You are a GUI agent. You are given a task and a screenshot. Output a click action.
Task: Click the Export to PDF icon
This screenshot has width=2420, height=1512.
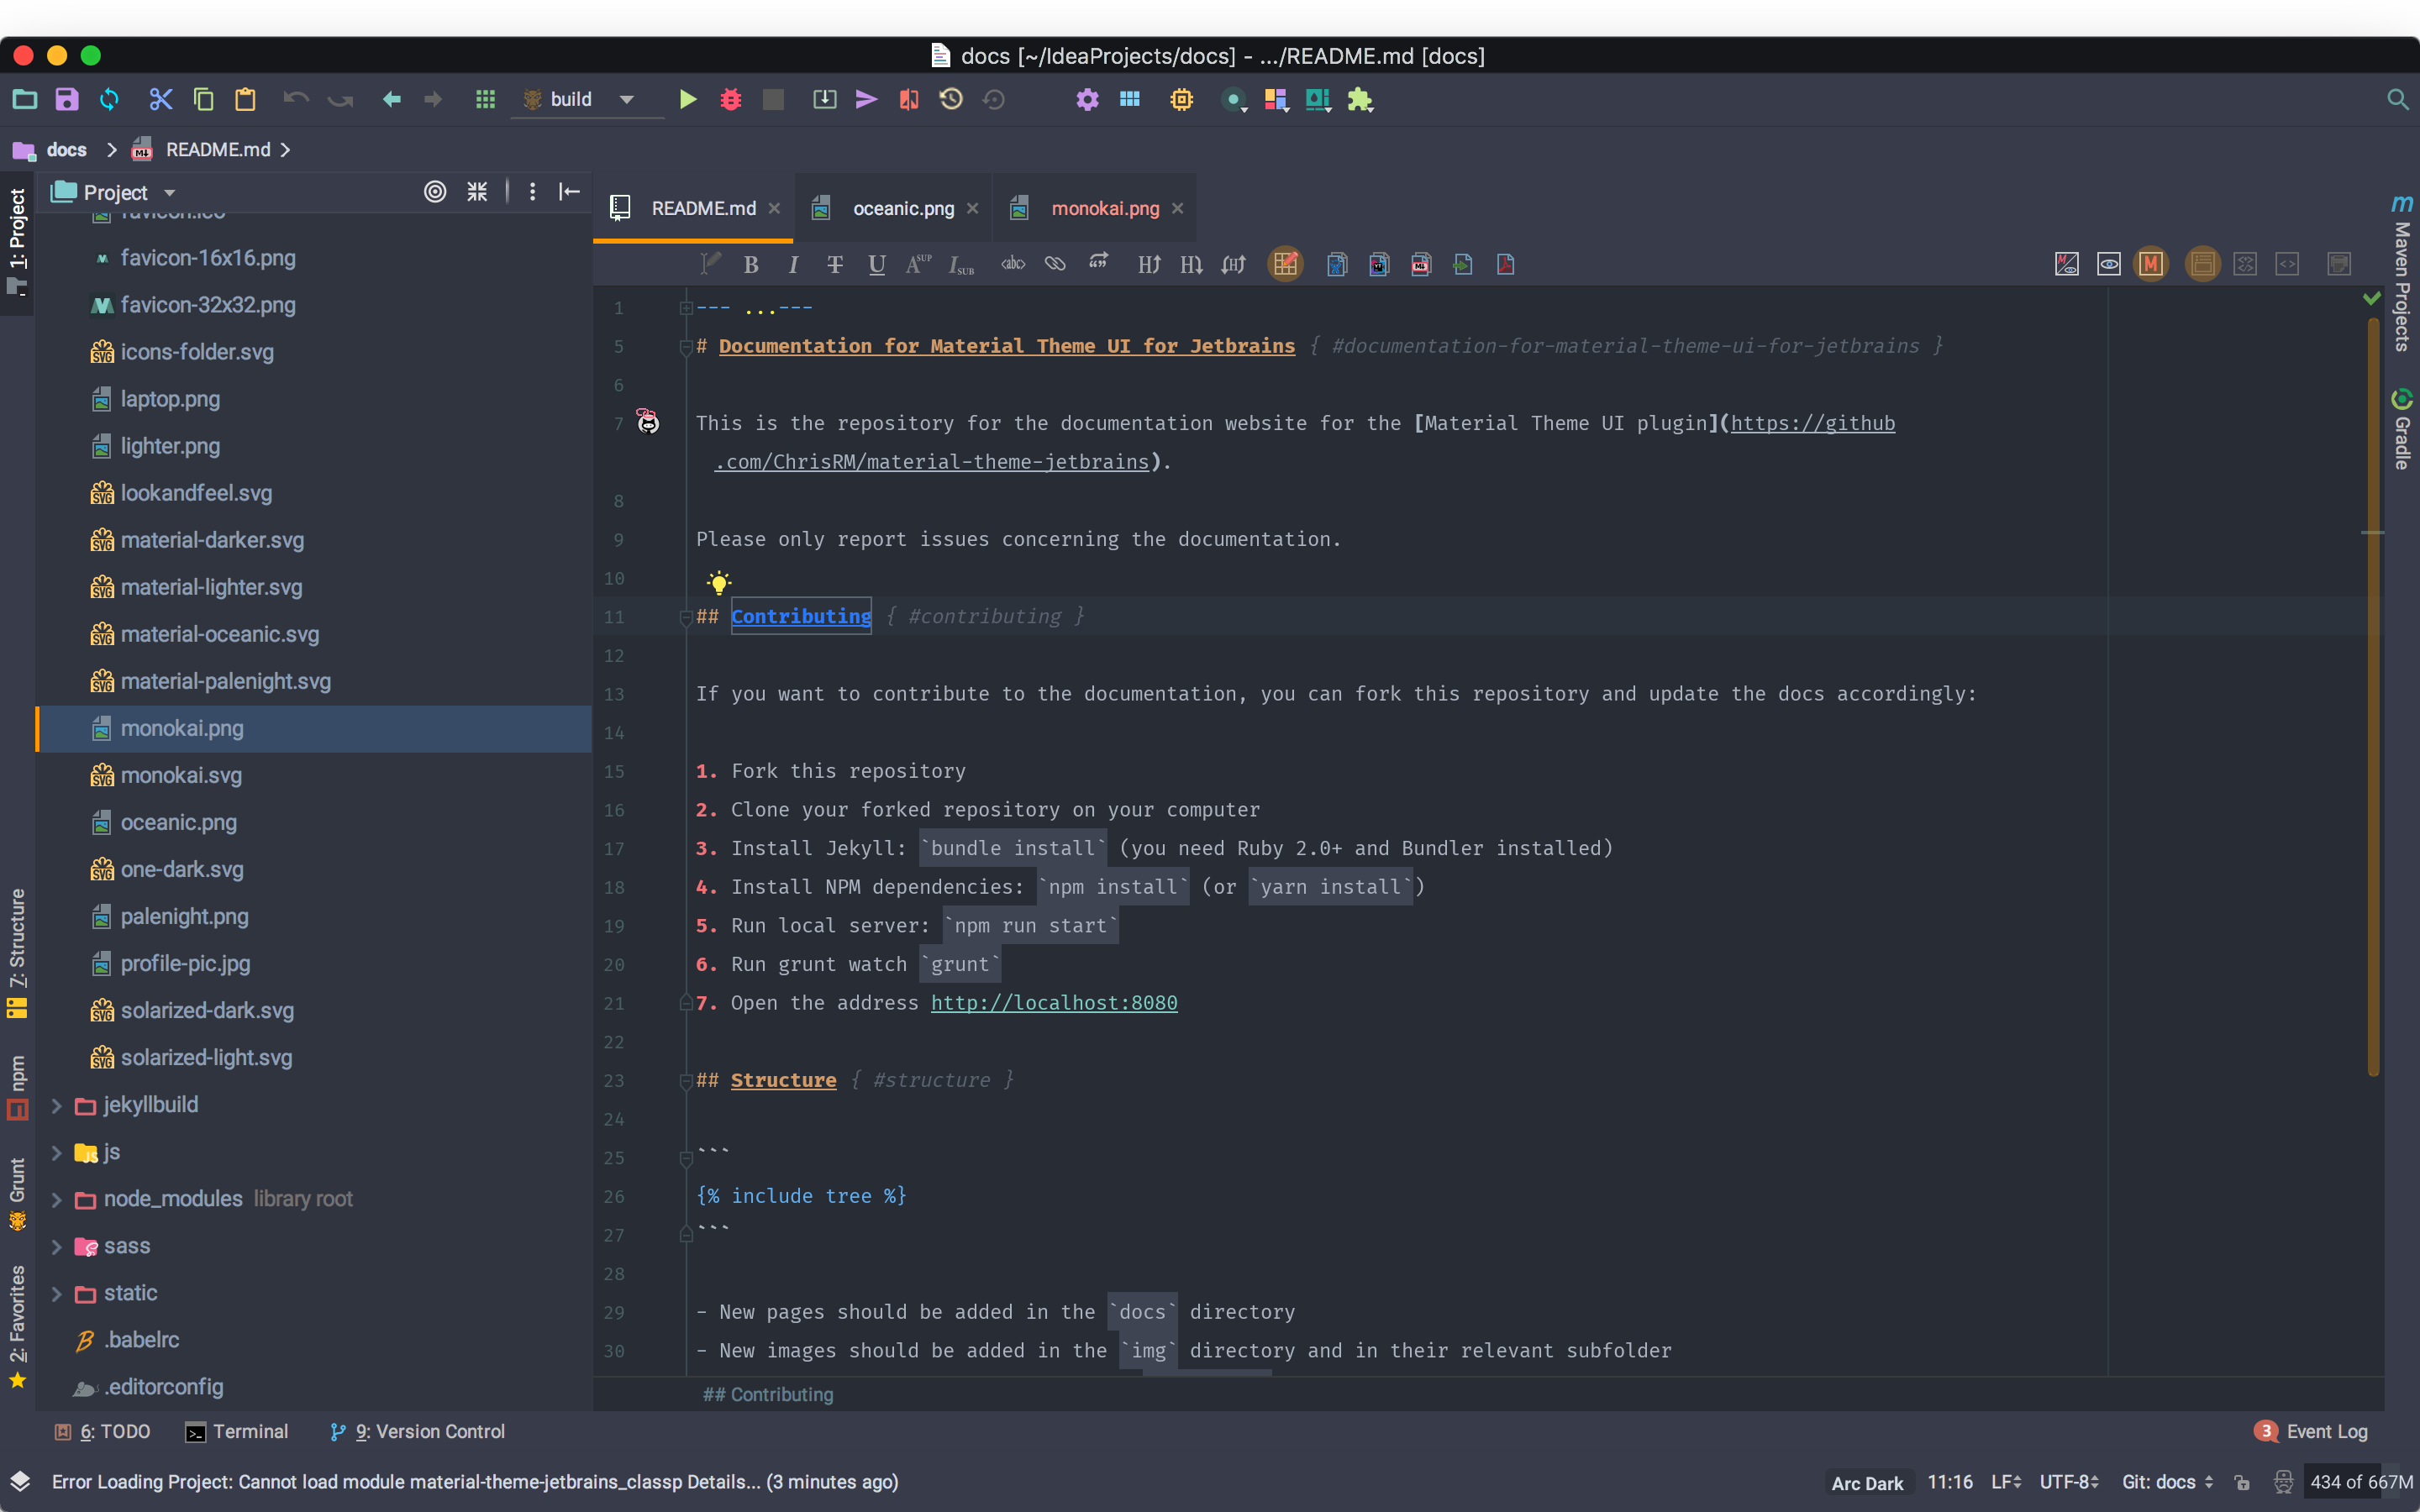pyautogui.click(x=1505, y=265)
